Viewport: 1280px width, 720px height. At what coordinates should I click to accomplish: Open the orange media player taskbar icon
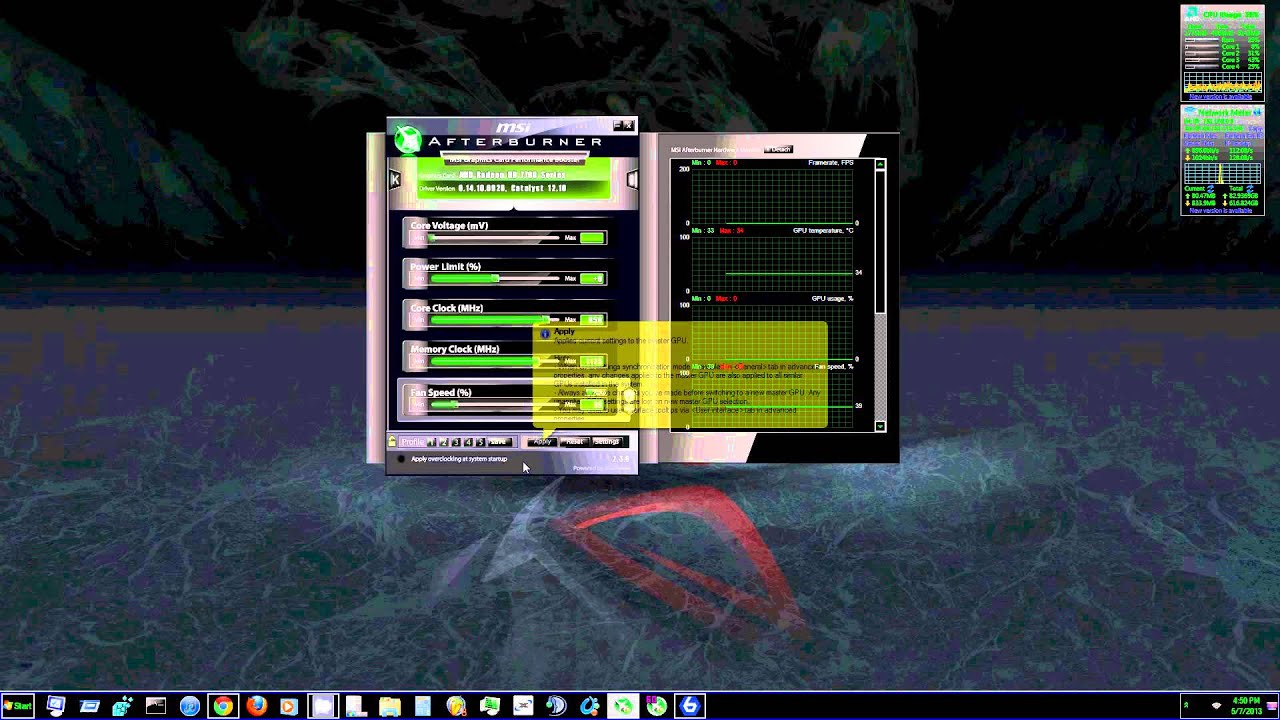pyautogui.click(x=289, y=706)
